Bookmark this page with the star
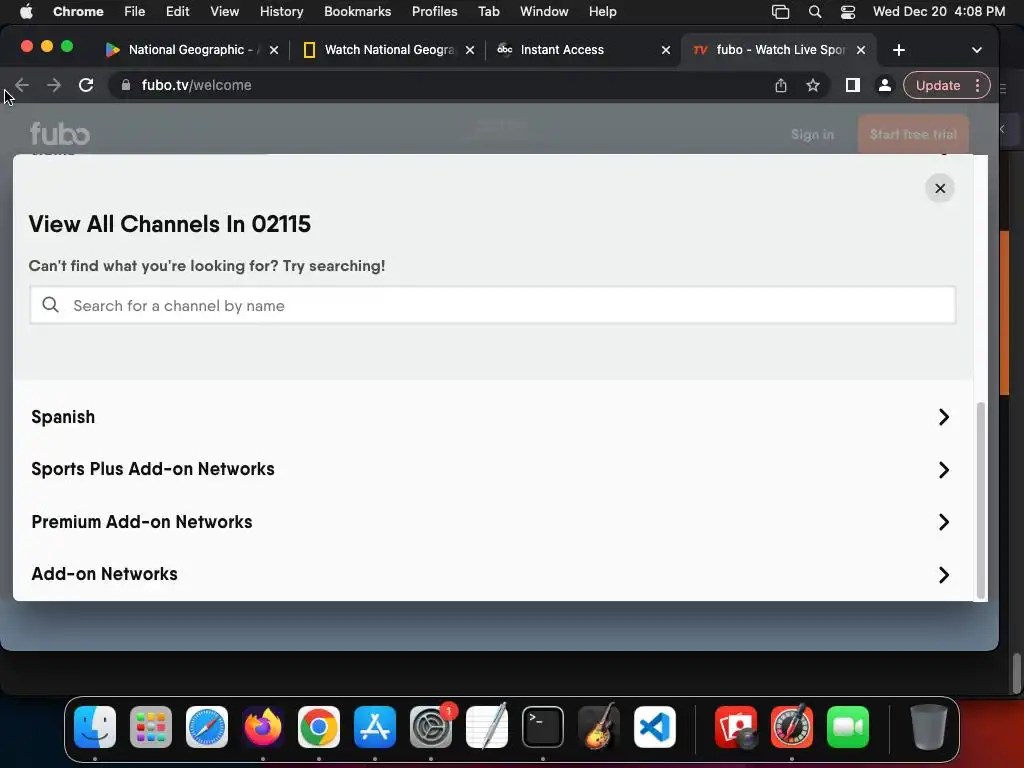The height and width of the screenshot is (768, 1024). [812, 86]
